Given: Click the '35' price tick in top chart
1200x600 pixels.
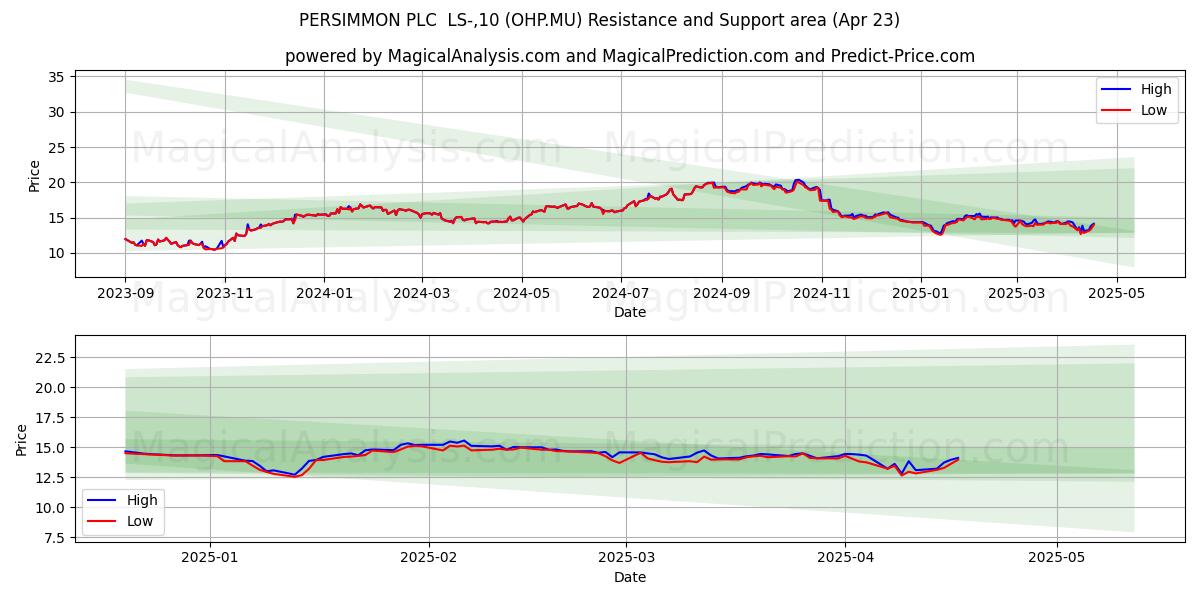Looking at the screenshot, I should (56, 77).
